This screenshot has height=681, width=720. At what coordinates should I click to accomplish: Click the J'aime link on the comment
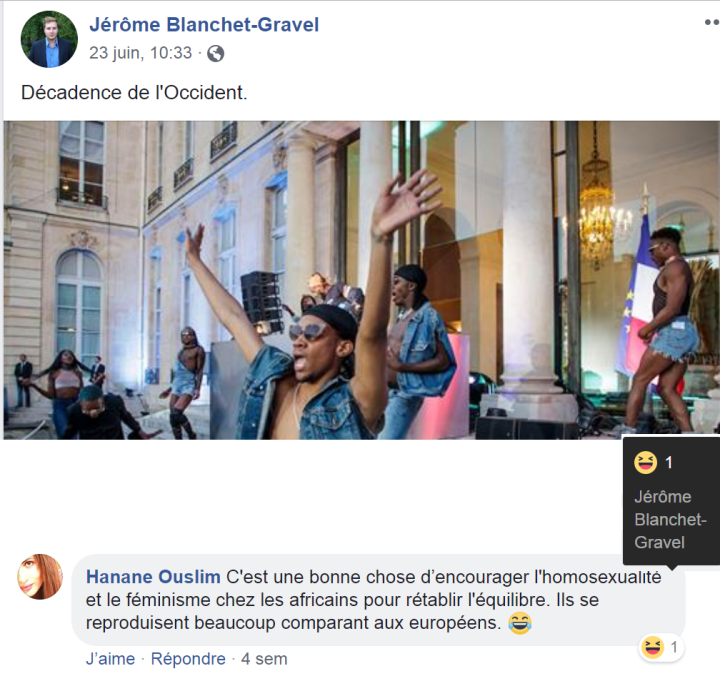click(x=110, y=659)
